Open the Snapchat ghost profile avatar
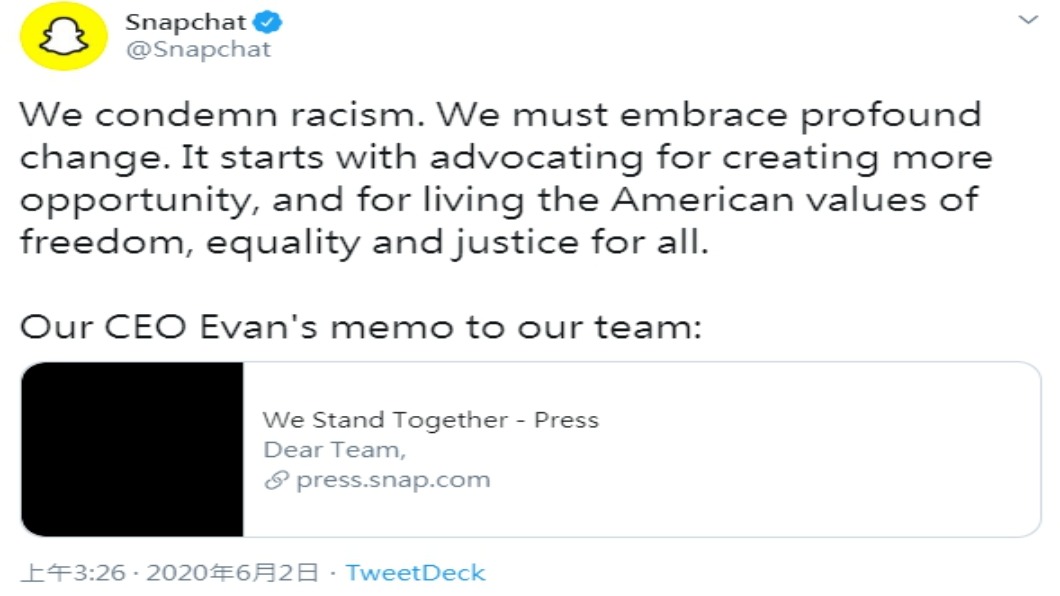The height and width of the screenshot is (596, 1060). (x=64, y=36)
